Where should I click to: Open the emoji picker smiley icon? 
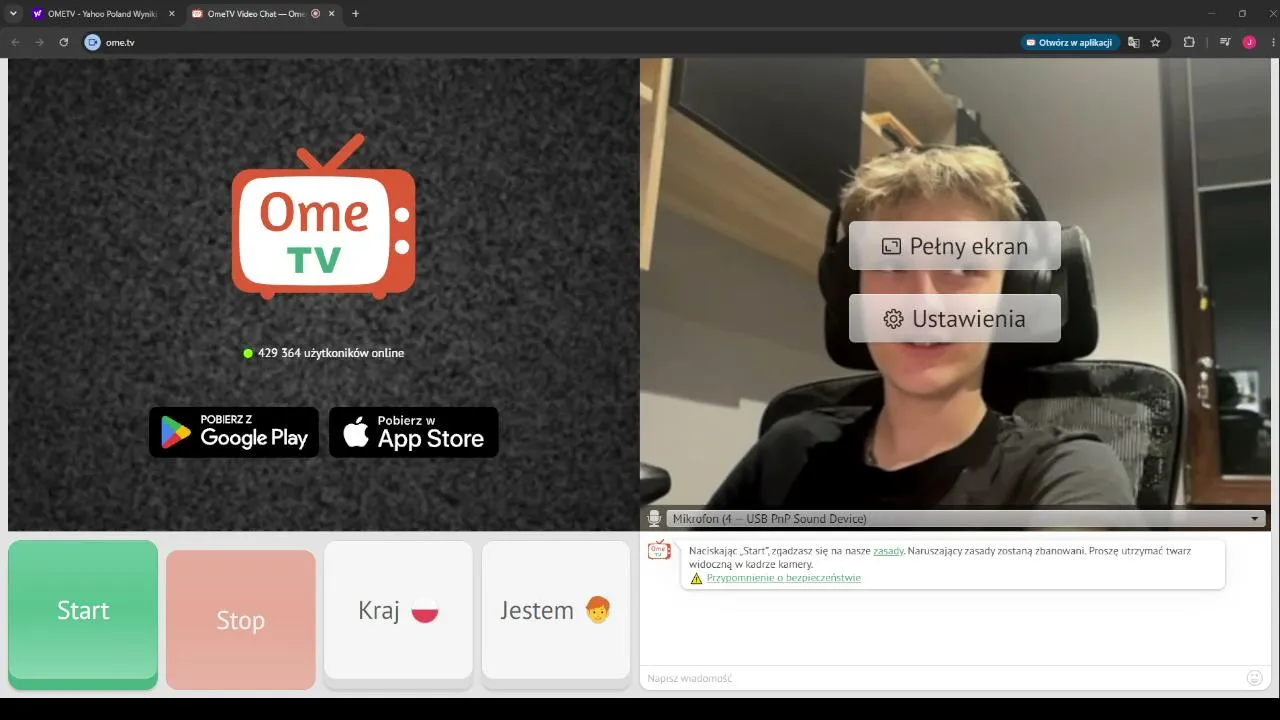point(1255,678)
